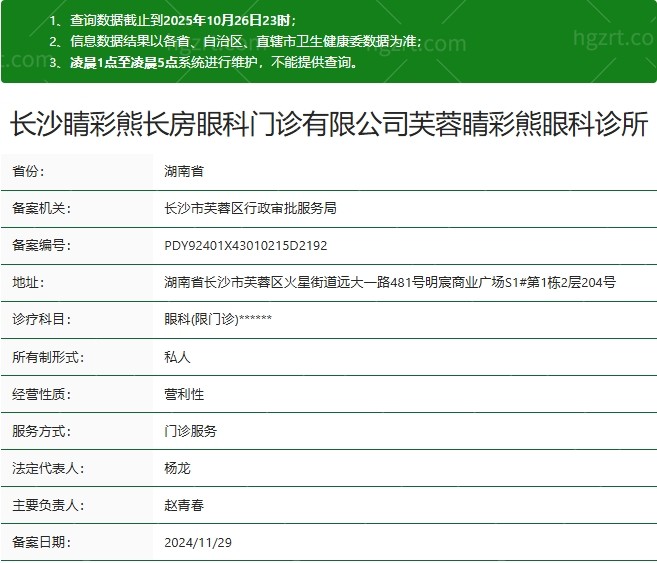
Task: Click the 诊疗科目 value 眼科(限门诊)
Action: tap(218, 320)
